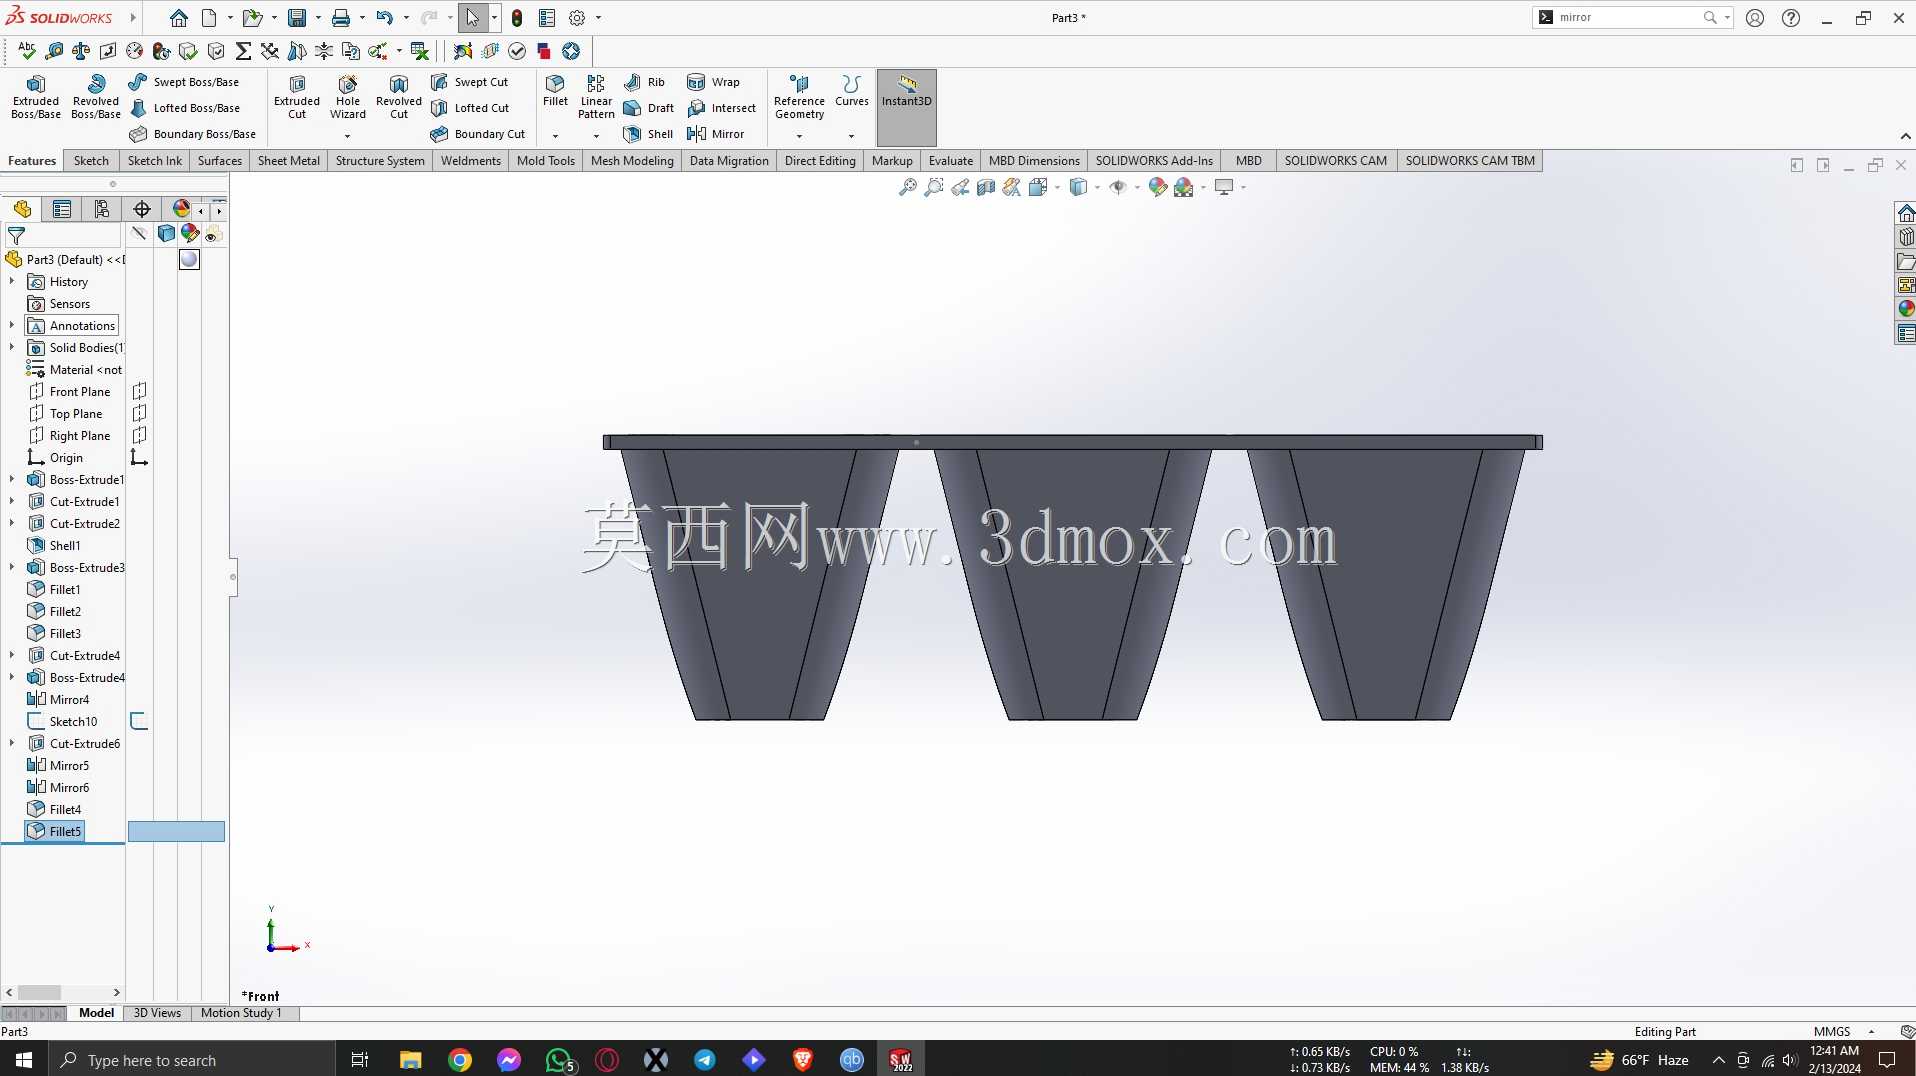The width and height of the screenshot is (1916, 1076).
Task: Activate the Draft tool
Action: pyautogui.click(x=648, y=108)
